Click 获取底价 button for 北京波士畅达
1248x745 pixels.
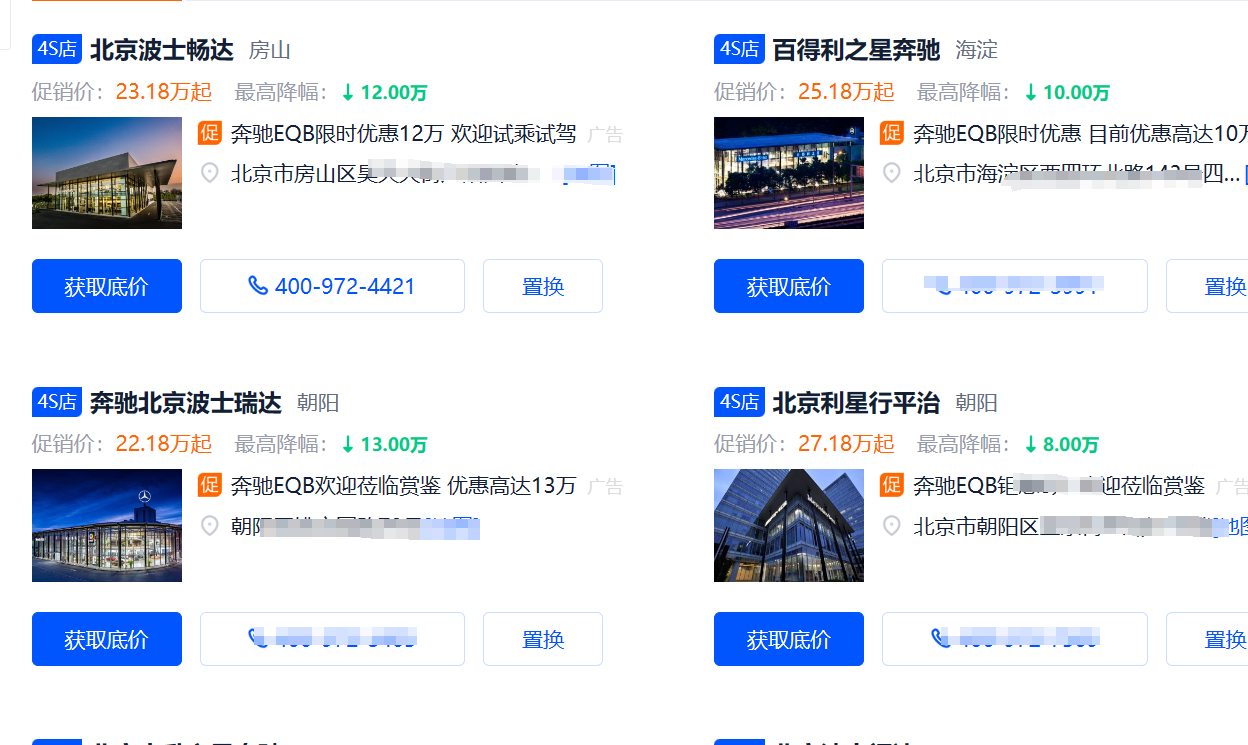(x=107, y=286)
